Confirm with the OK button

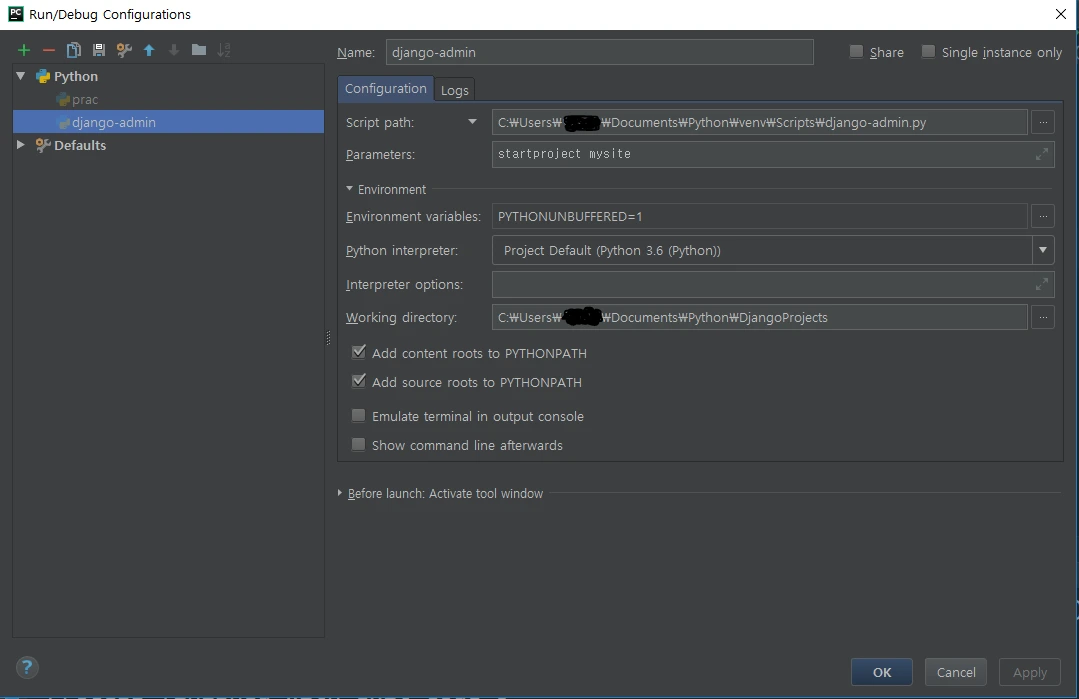pos(882,672)
